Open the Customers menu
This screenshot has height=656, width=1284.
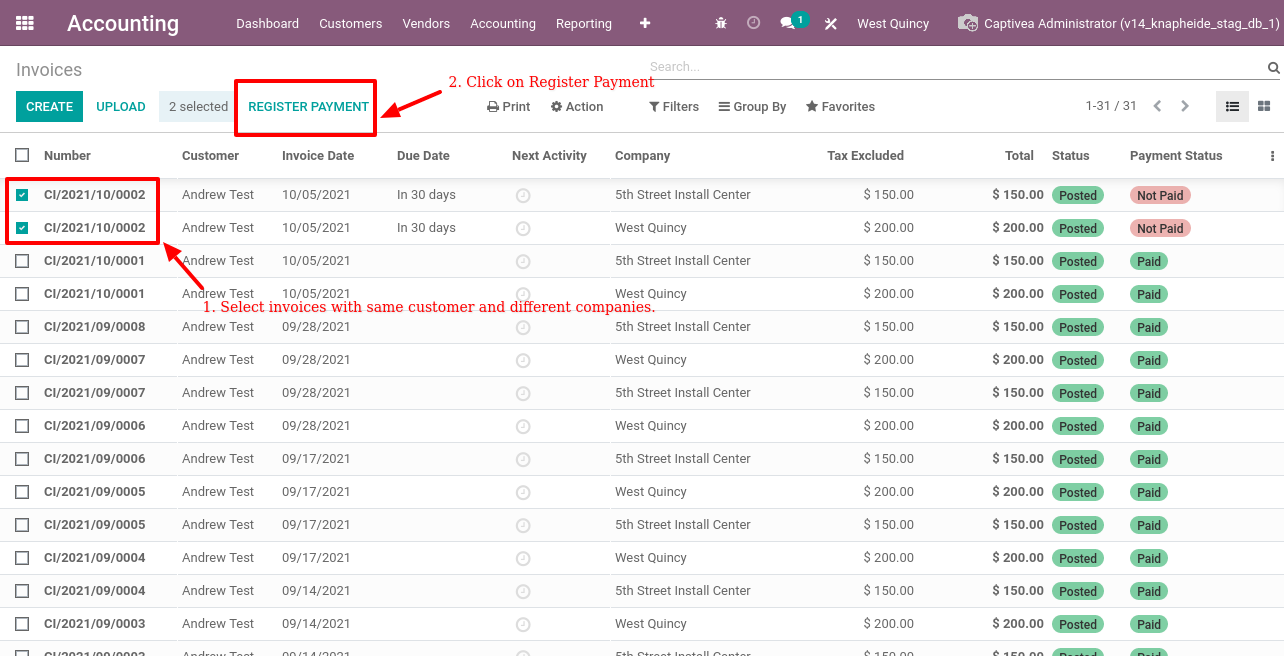(x=351, y=23)
